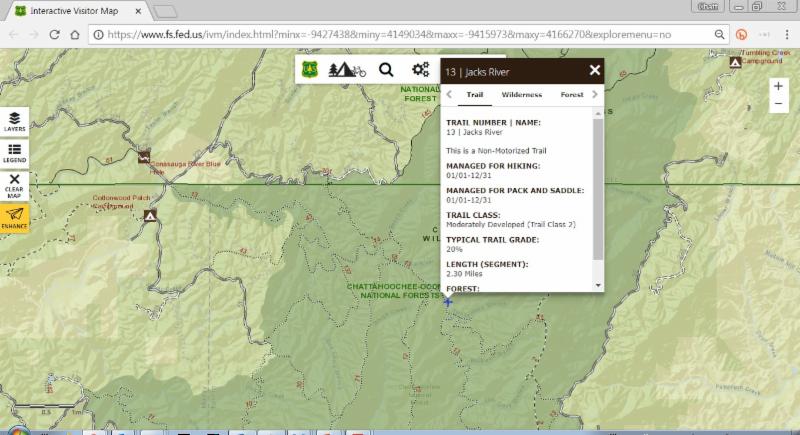
Task: Close the Jacks River info popup
Action: [x=595, y=70]
